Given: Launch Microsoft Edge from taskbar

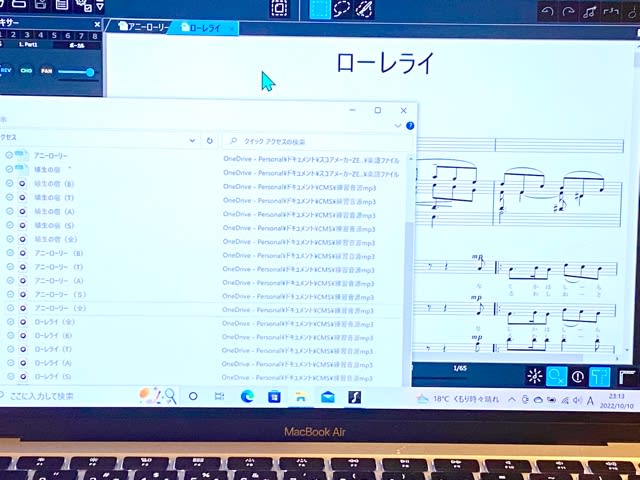Looking at the screenshot, I should (247, 396).
